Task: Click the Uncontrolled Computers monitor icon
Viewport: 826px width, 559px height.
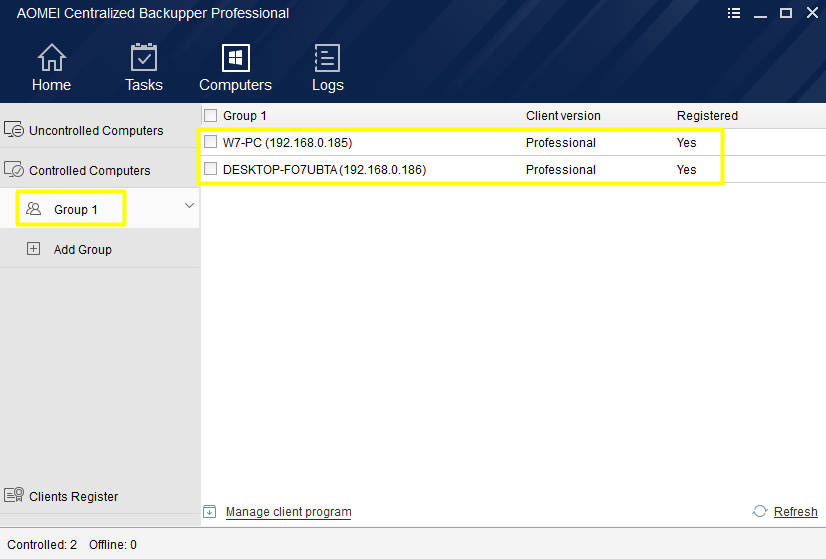Action: [x=14, y=129]
